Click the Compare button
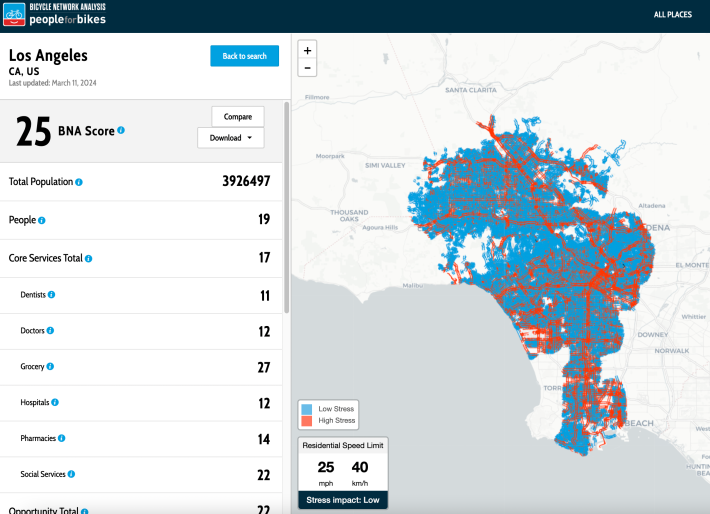This screenshot has height=514, width=710. pos(238,117)
